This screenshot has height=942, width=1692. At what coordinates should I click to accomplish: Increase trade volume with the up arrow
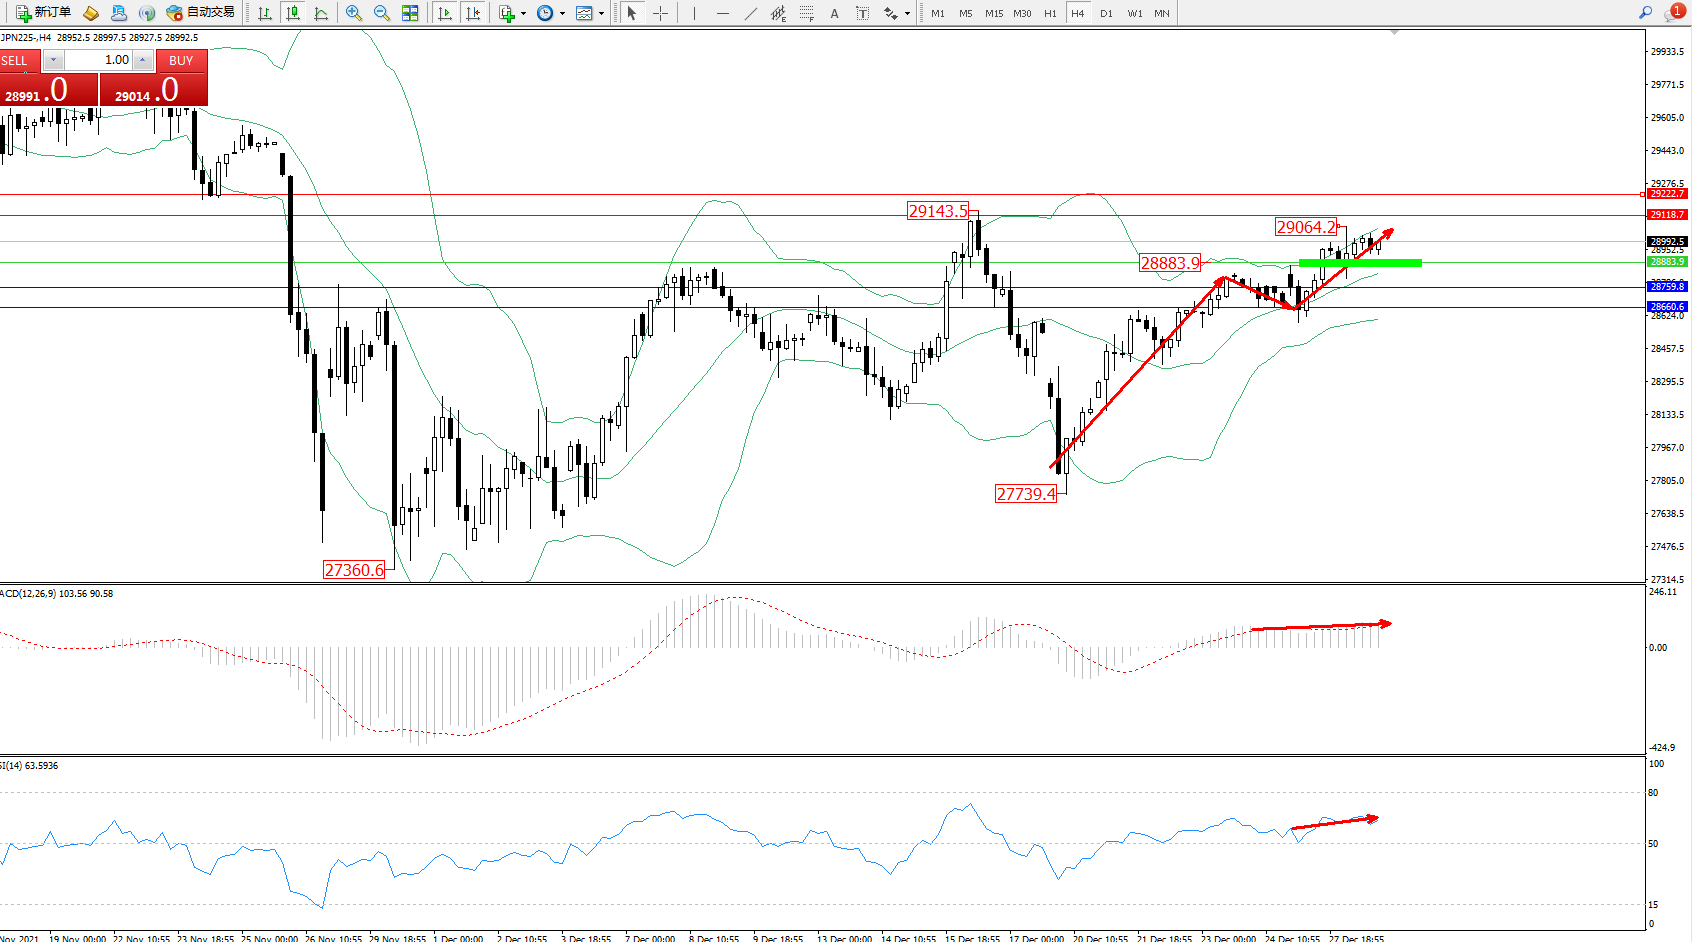(x=143, y=60)
